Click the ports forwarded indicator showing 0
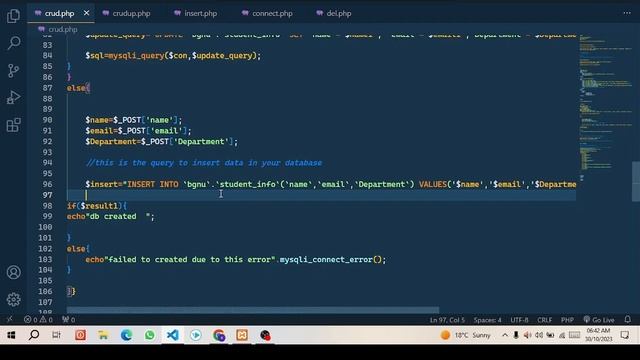Viewport: 640px width, 360px height. 69,320
